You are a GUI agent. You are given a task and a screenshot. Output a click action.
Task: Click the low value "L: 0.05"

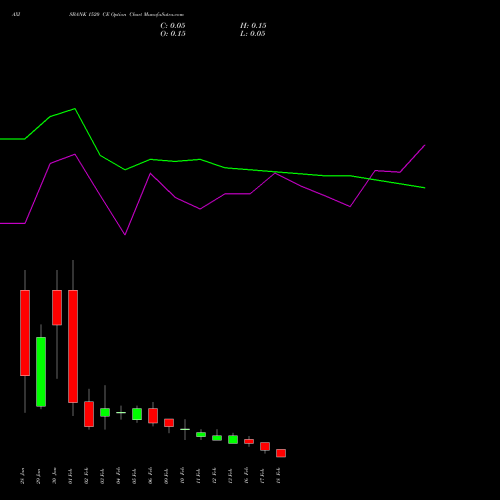click(253, 34)
